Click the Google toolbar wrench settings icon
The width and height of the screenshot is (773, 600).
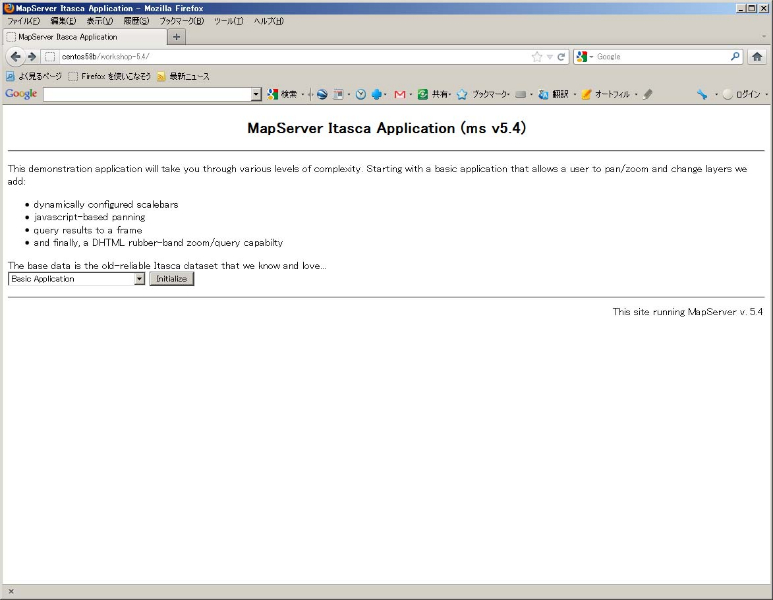click(x=702, y=95)
